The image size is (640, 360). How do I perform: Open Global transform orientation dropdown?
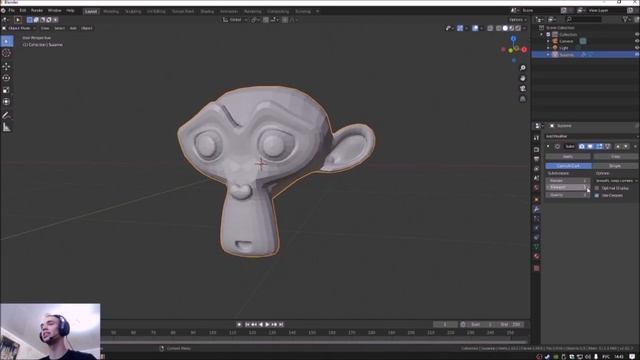(235, 20)
